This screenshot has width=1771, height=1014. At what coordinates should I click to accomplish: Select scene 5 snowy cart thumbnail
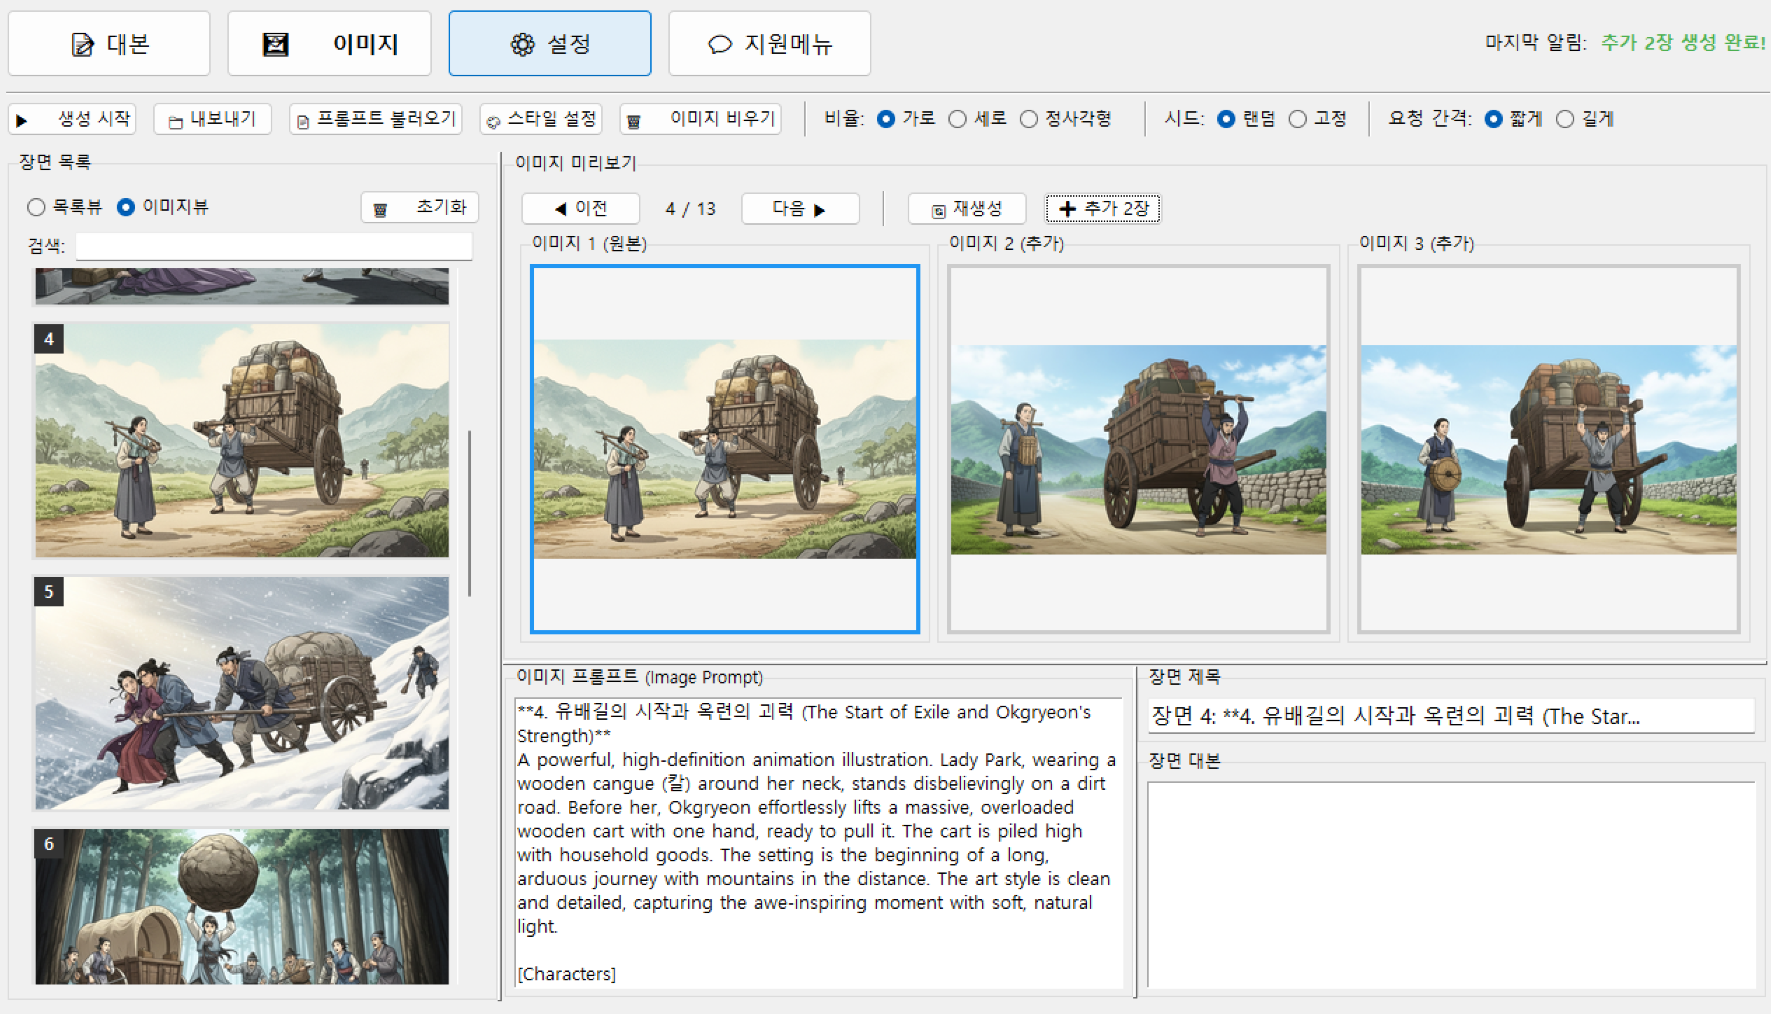click(242, 692)
